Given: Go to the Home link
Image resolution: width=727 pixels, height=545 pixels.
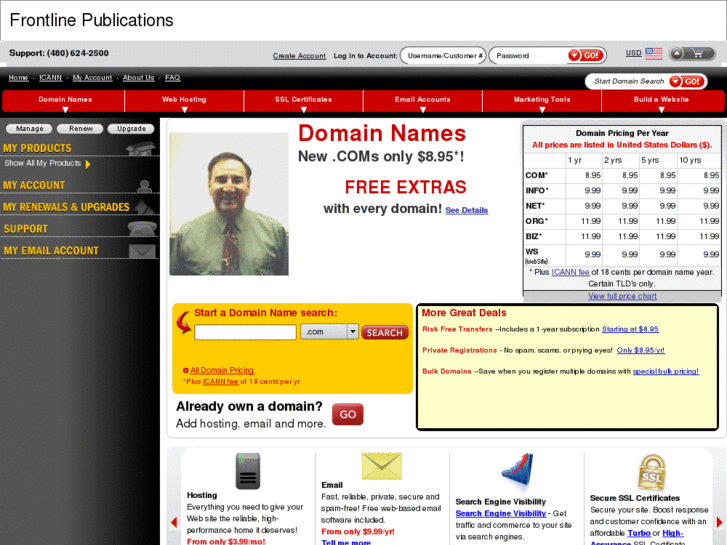Looking at the screenshot, I should pyautogui.click(x=18, y=78).
